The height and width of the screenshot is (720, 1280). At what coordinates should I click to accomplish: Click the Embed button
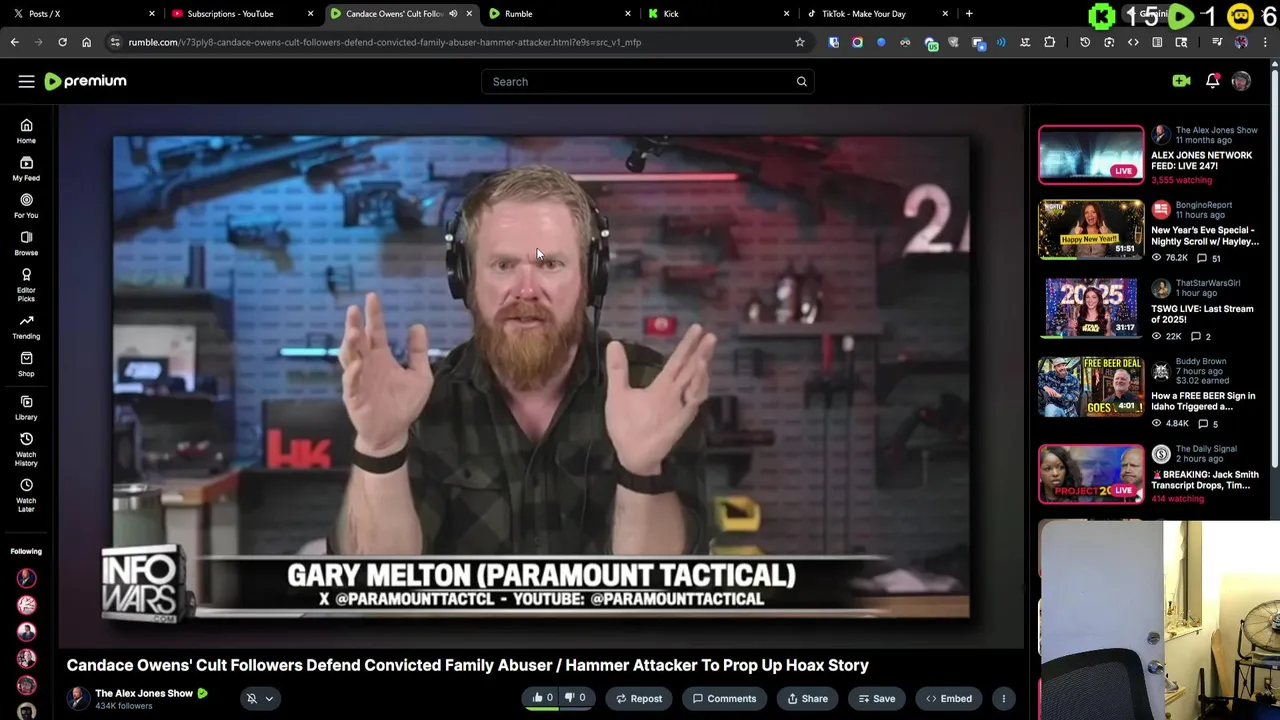tap(948, 699)
